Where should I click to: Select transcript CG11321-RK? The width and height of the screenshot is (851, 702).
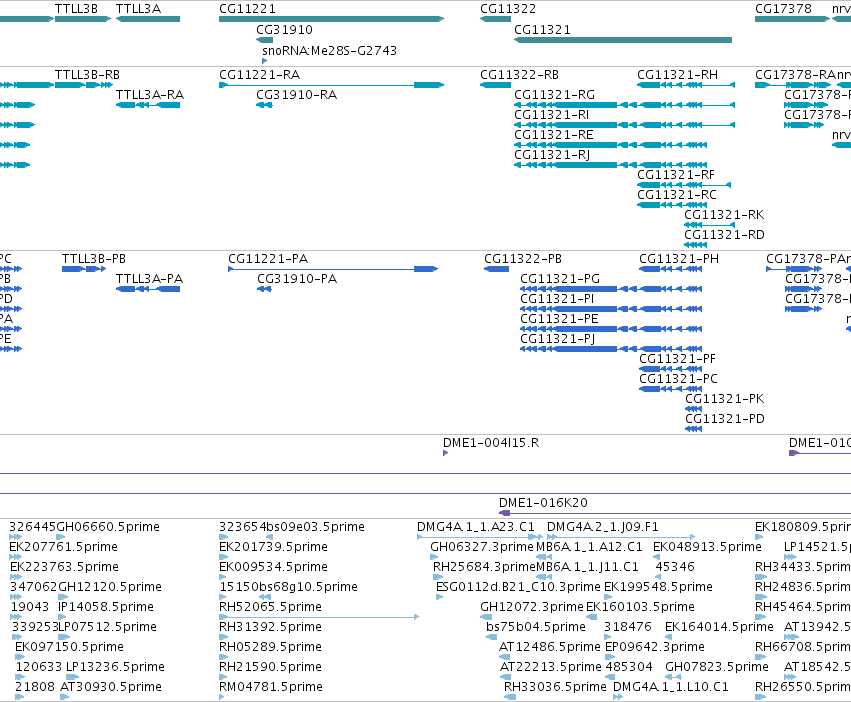coord(724,214)
